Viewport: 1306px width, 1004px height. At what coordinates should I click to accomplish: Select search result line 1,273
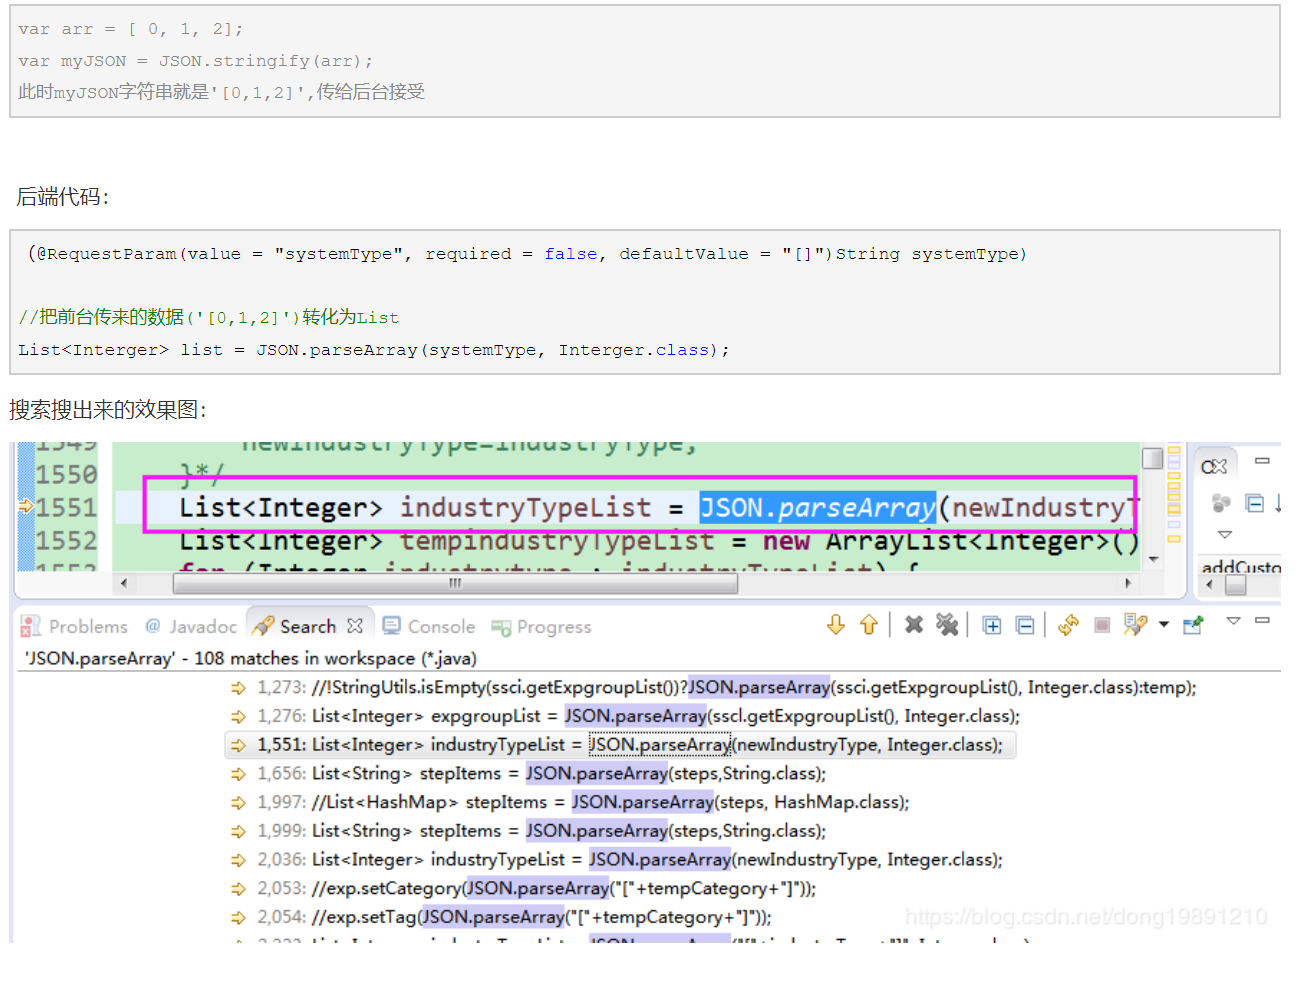pos(713,688)
